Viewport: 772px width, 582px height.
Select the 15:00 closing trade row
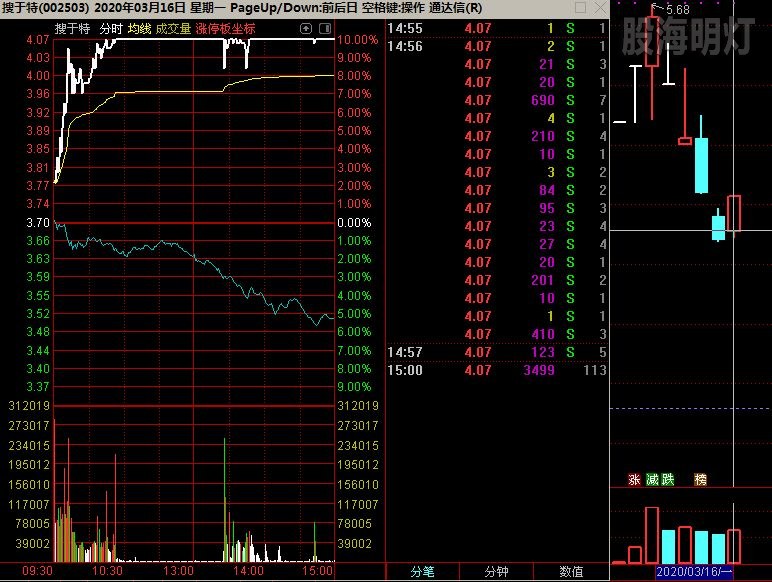pyautogui.click(x=497, y=370)
